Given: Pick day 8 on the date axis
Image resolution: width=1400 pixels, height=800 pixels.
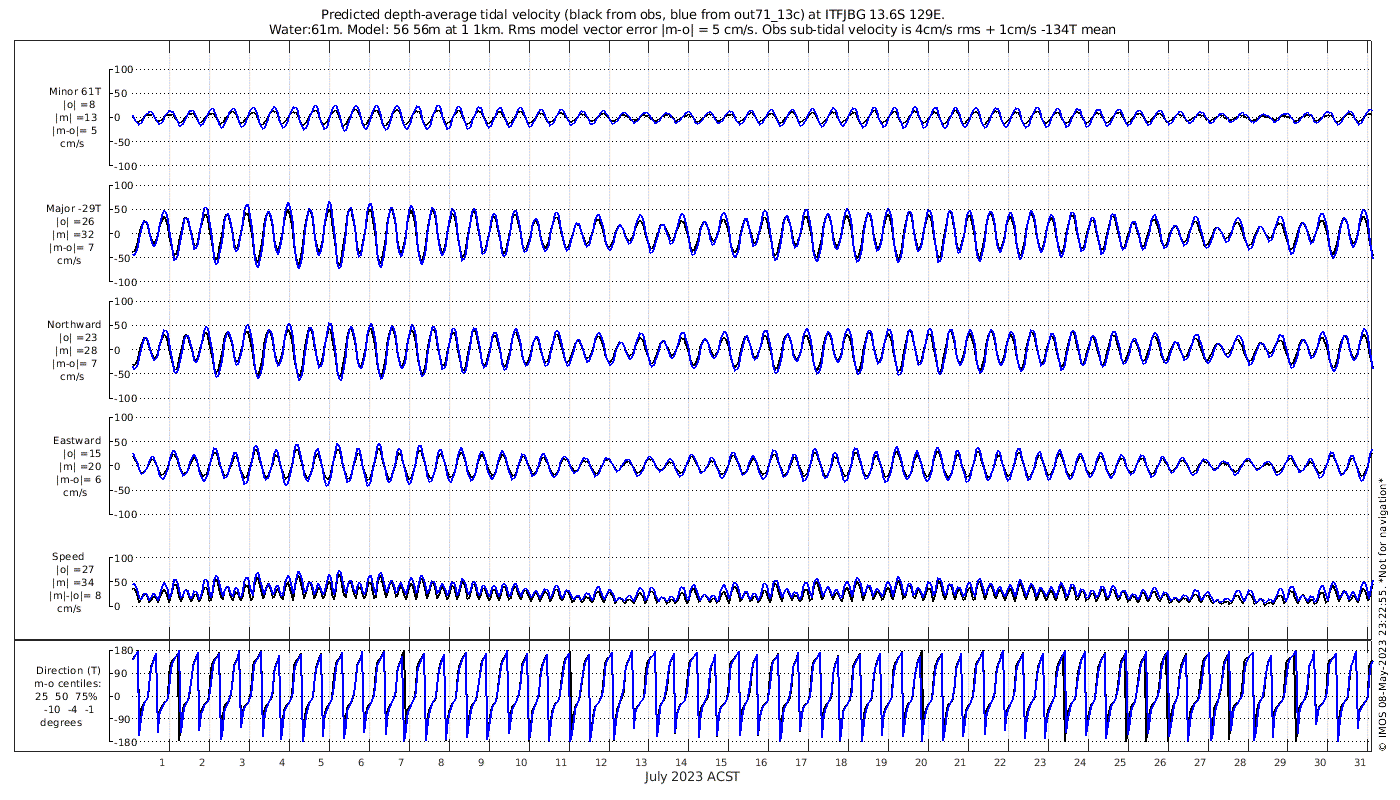Looking at the screenshot, I should click(x=441, y=762).
